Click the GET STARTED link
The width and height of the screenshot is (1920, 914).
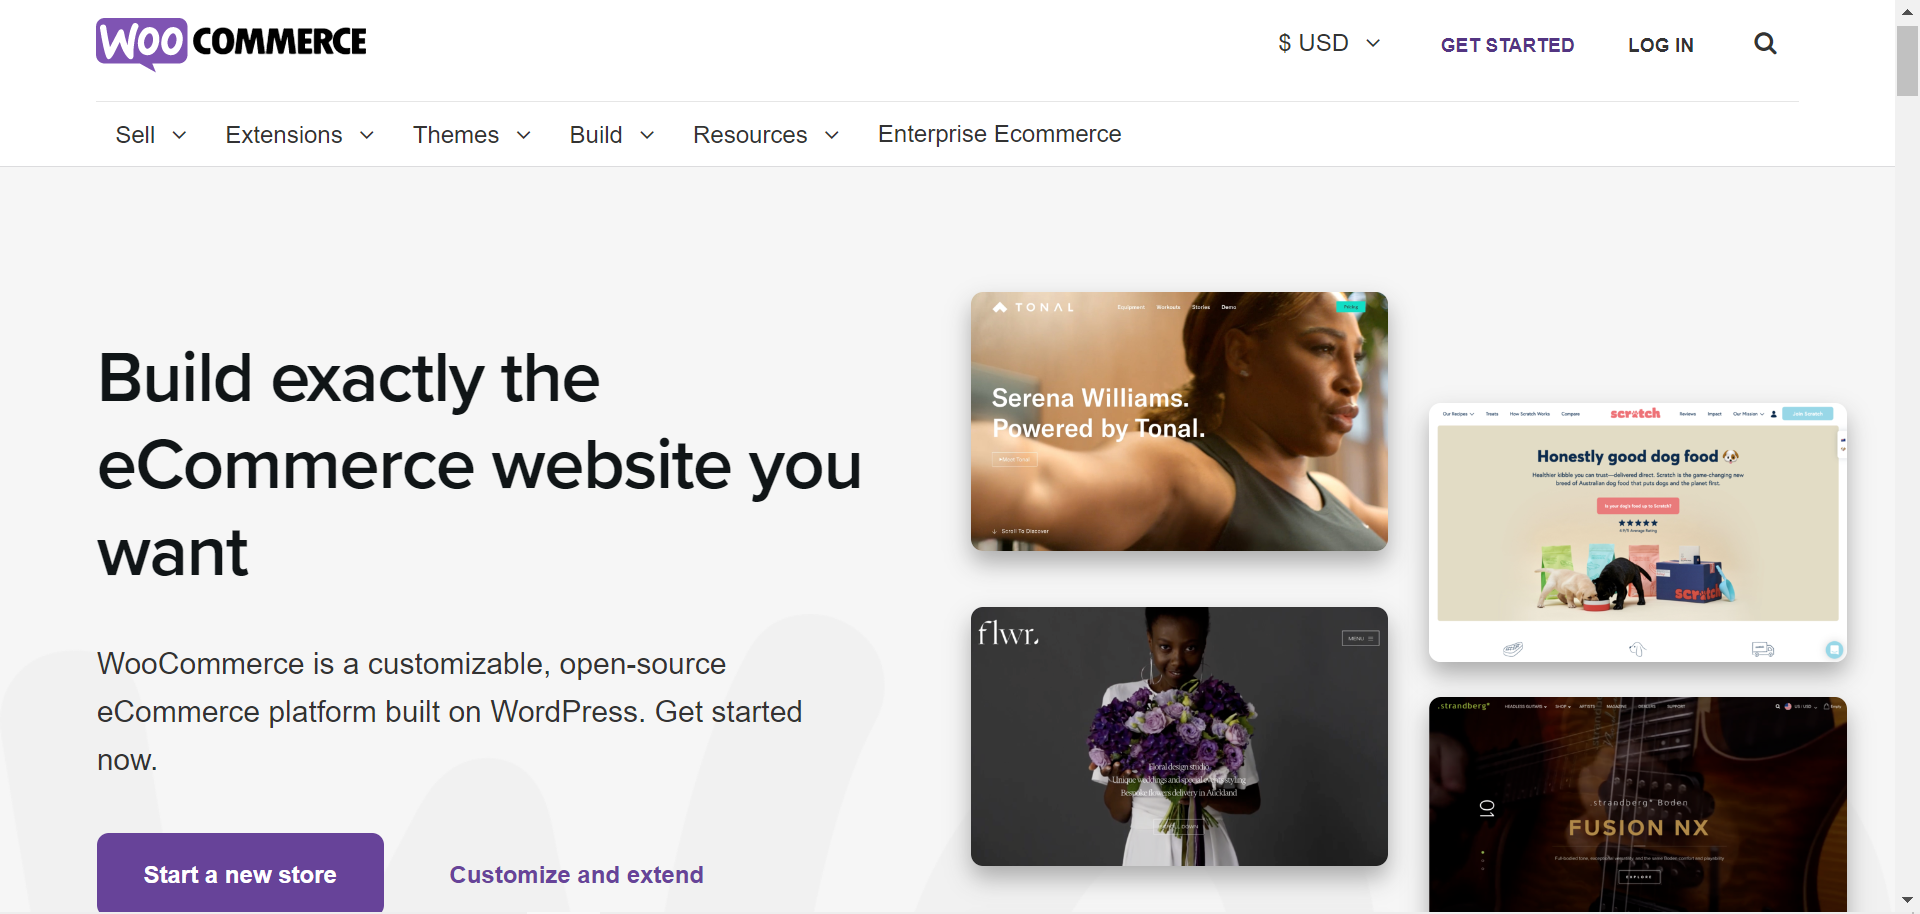coord(1507,45)
